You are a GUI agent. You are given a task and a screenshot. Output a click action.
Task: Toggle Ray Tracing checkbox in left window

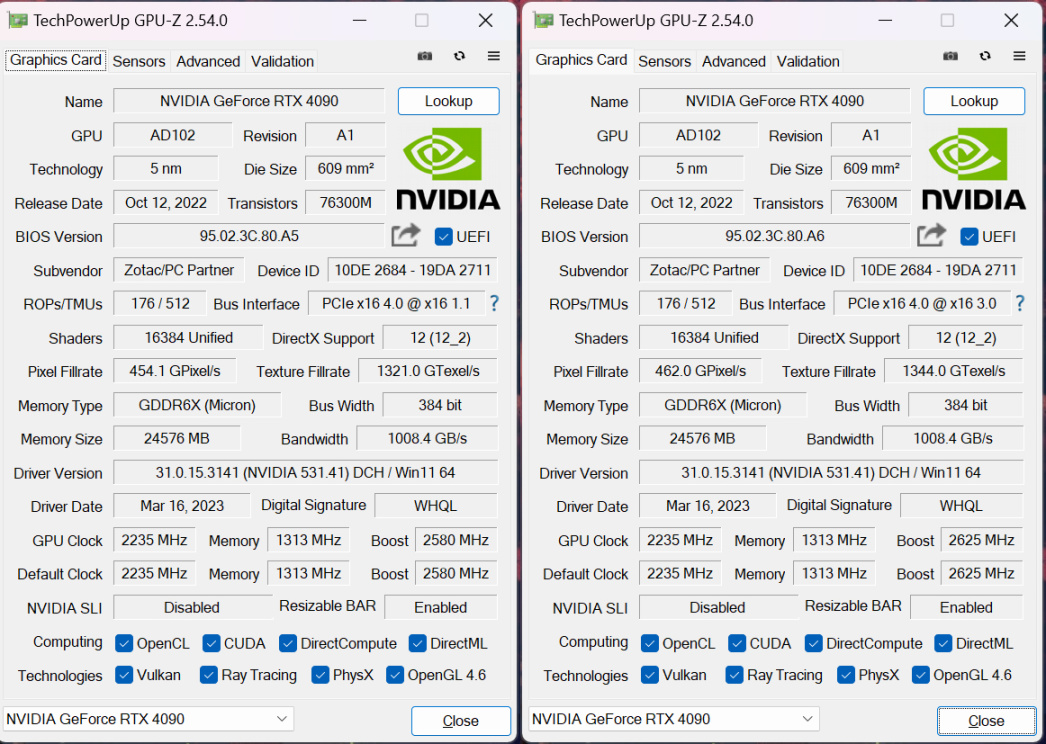coord(208,675)
